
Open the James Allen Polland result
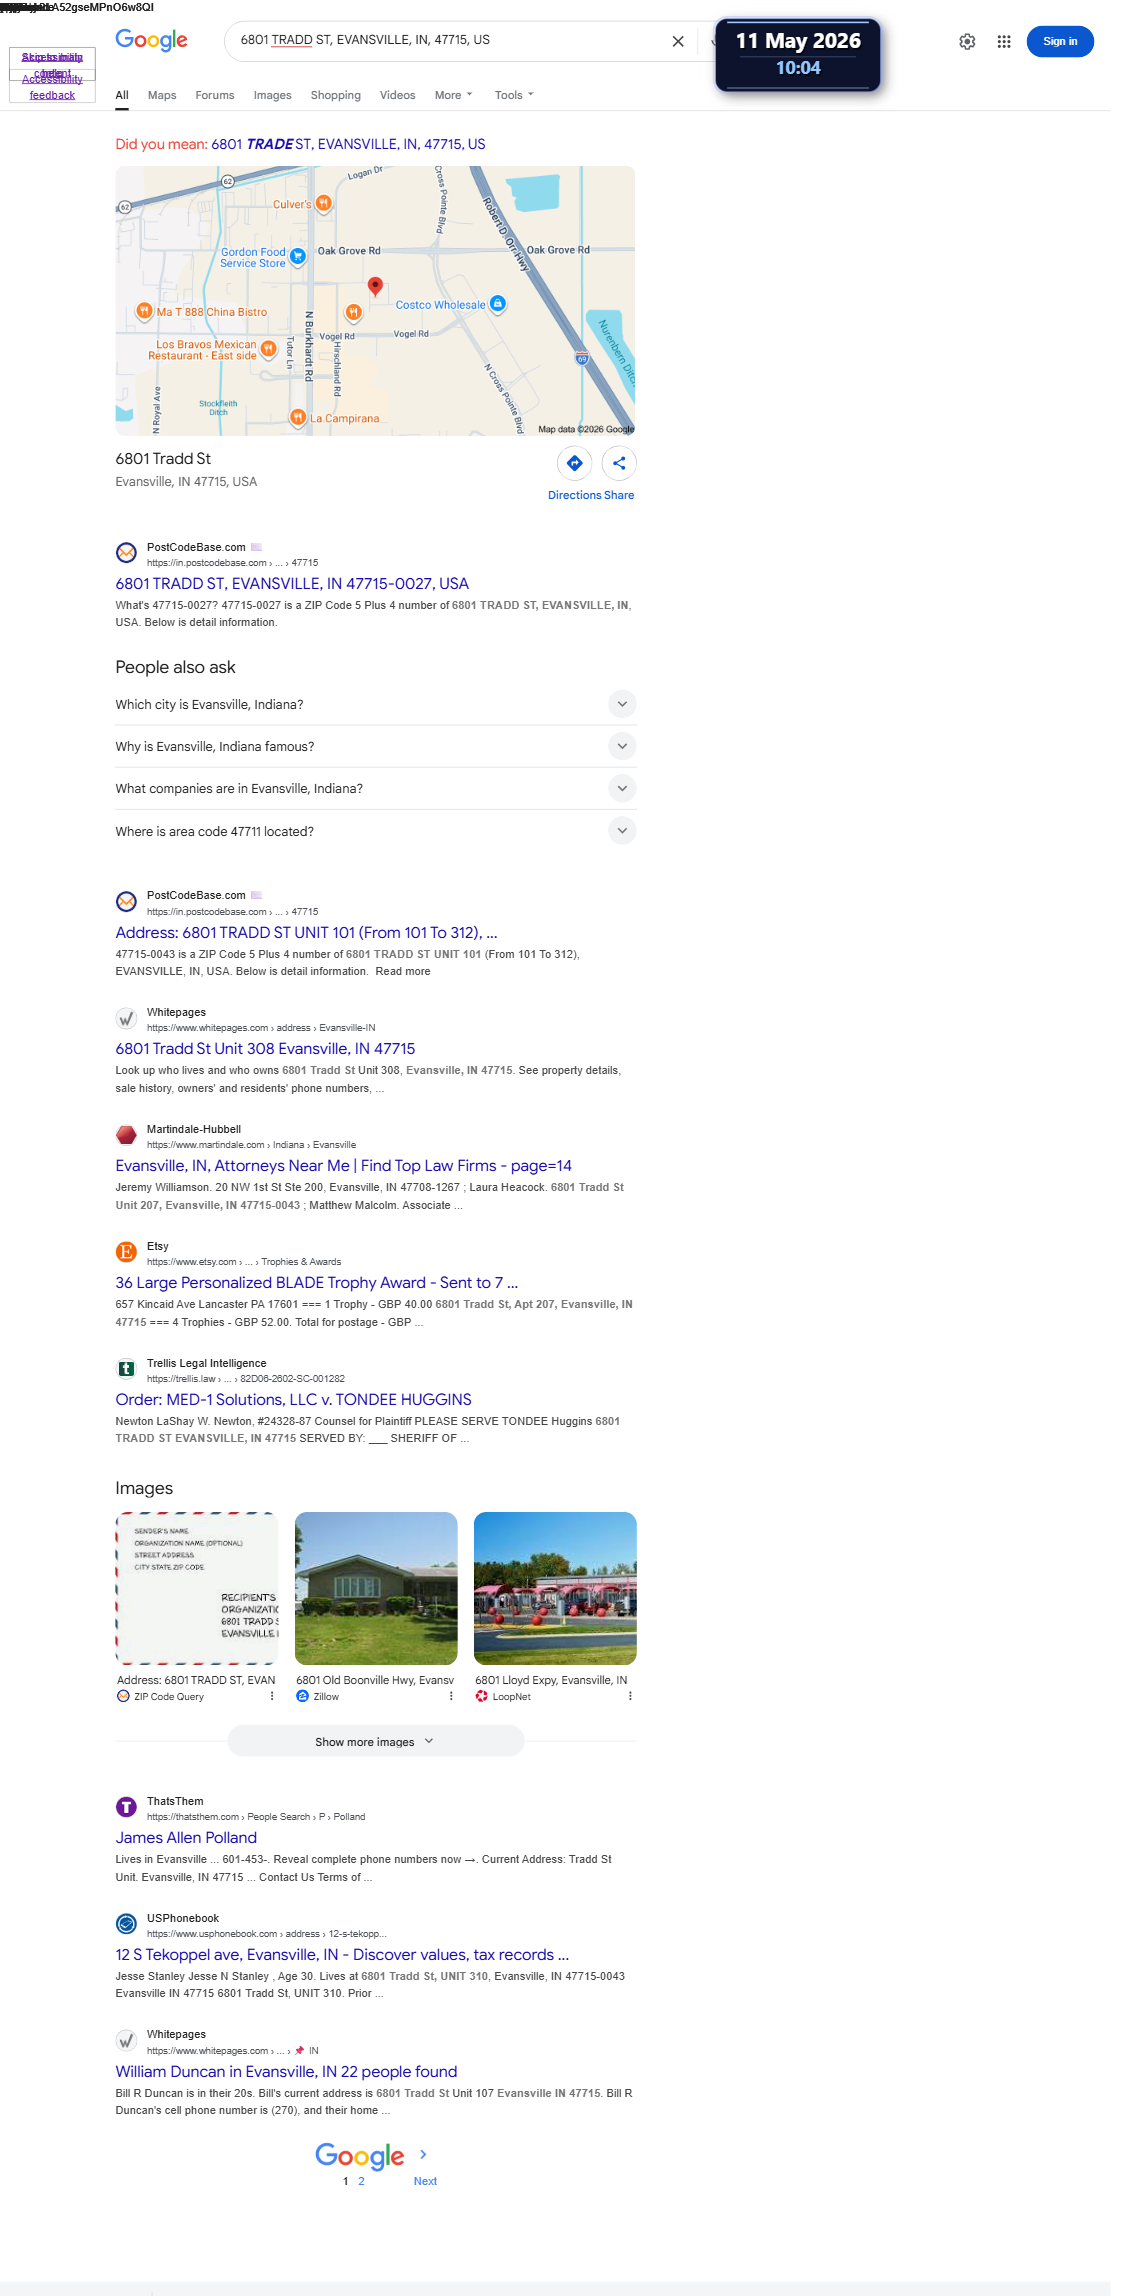186,1837
